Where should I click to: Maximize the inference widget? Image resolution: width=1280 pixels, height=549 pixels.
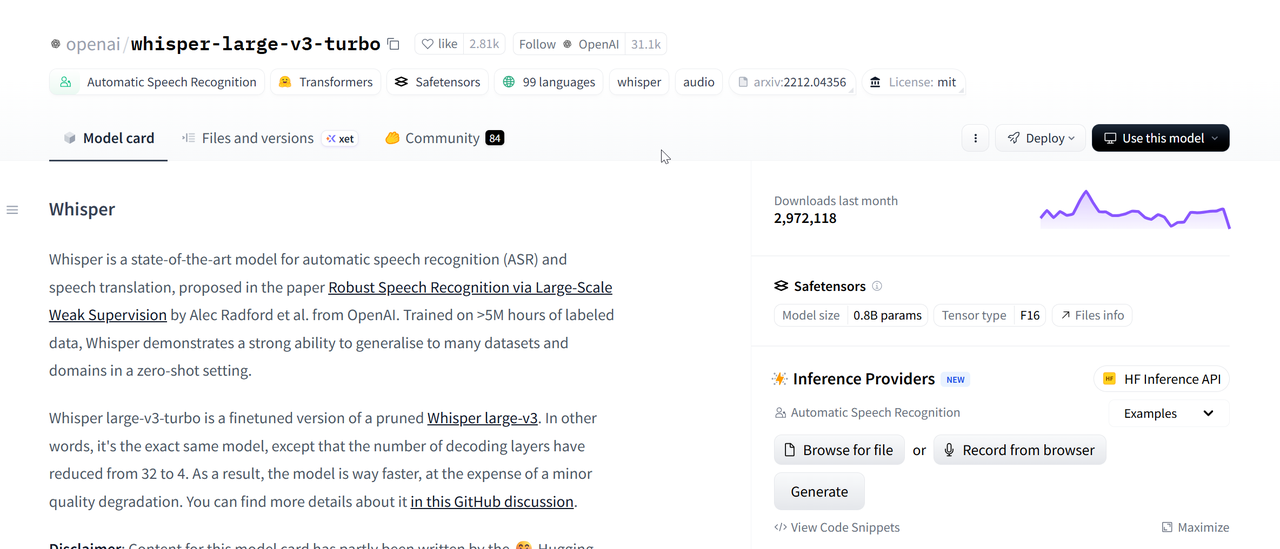point(1196,527)
